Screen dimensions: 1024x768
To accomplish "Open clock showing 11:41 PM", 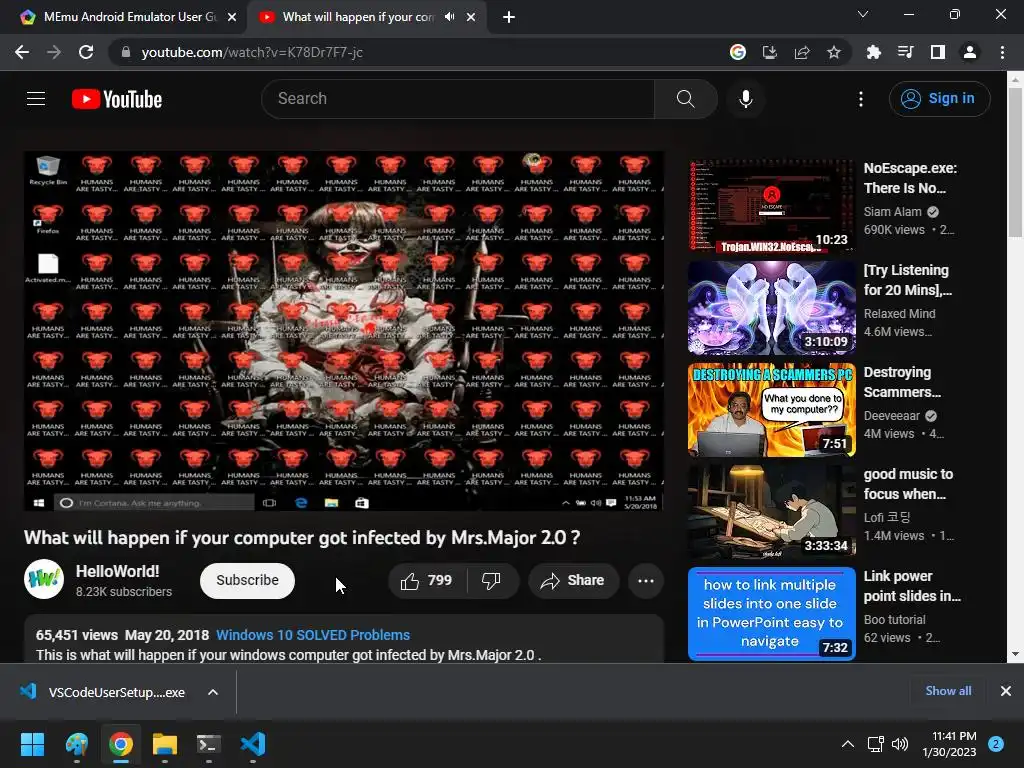I will click(x=949, y=744).
